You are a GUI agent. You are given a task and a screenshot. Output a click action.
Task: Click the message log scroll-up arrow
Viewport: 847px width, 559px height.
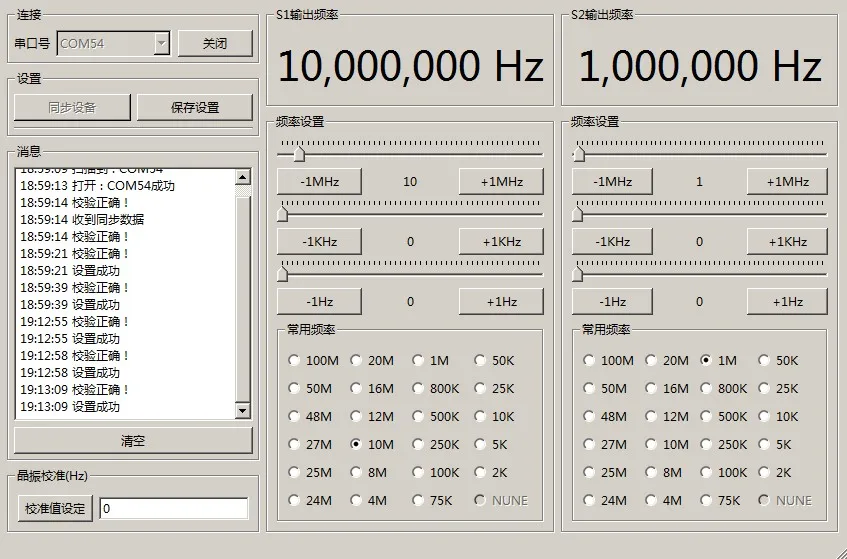pyautogui.click(x=243, y=177)
